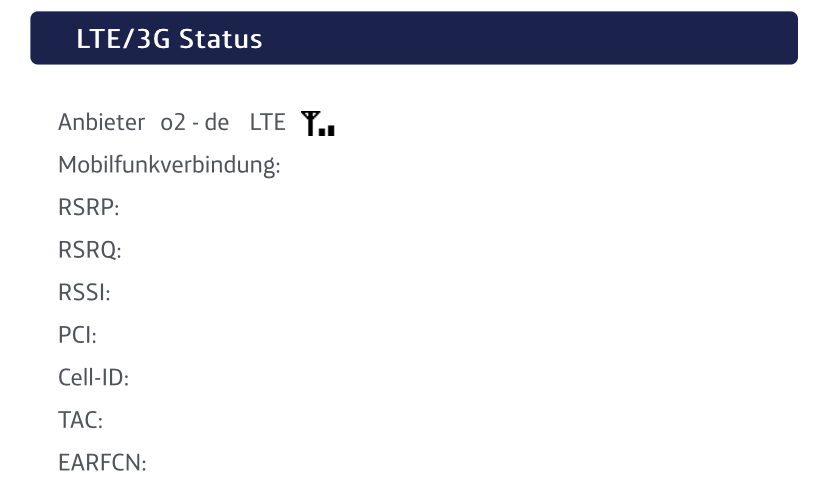Click the RSSI label
This screenshot has height=496, width=828.
click(84, 293)
